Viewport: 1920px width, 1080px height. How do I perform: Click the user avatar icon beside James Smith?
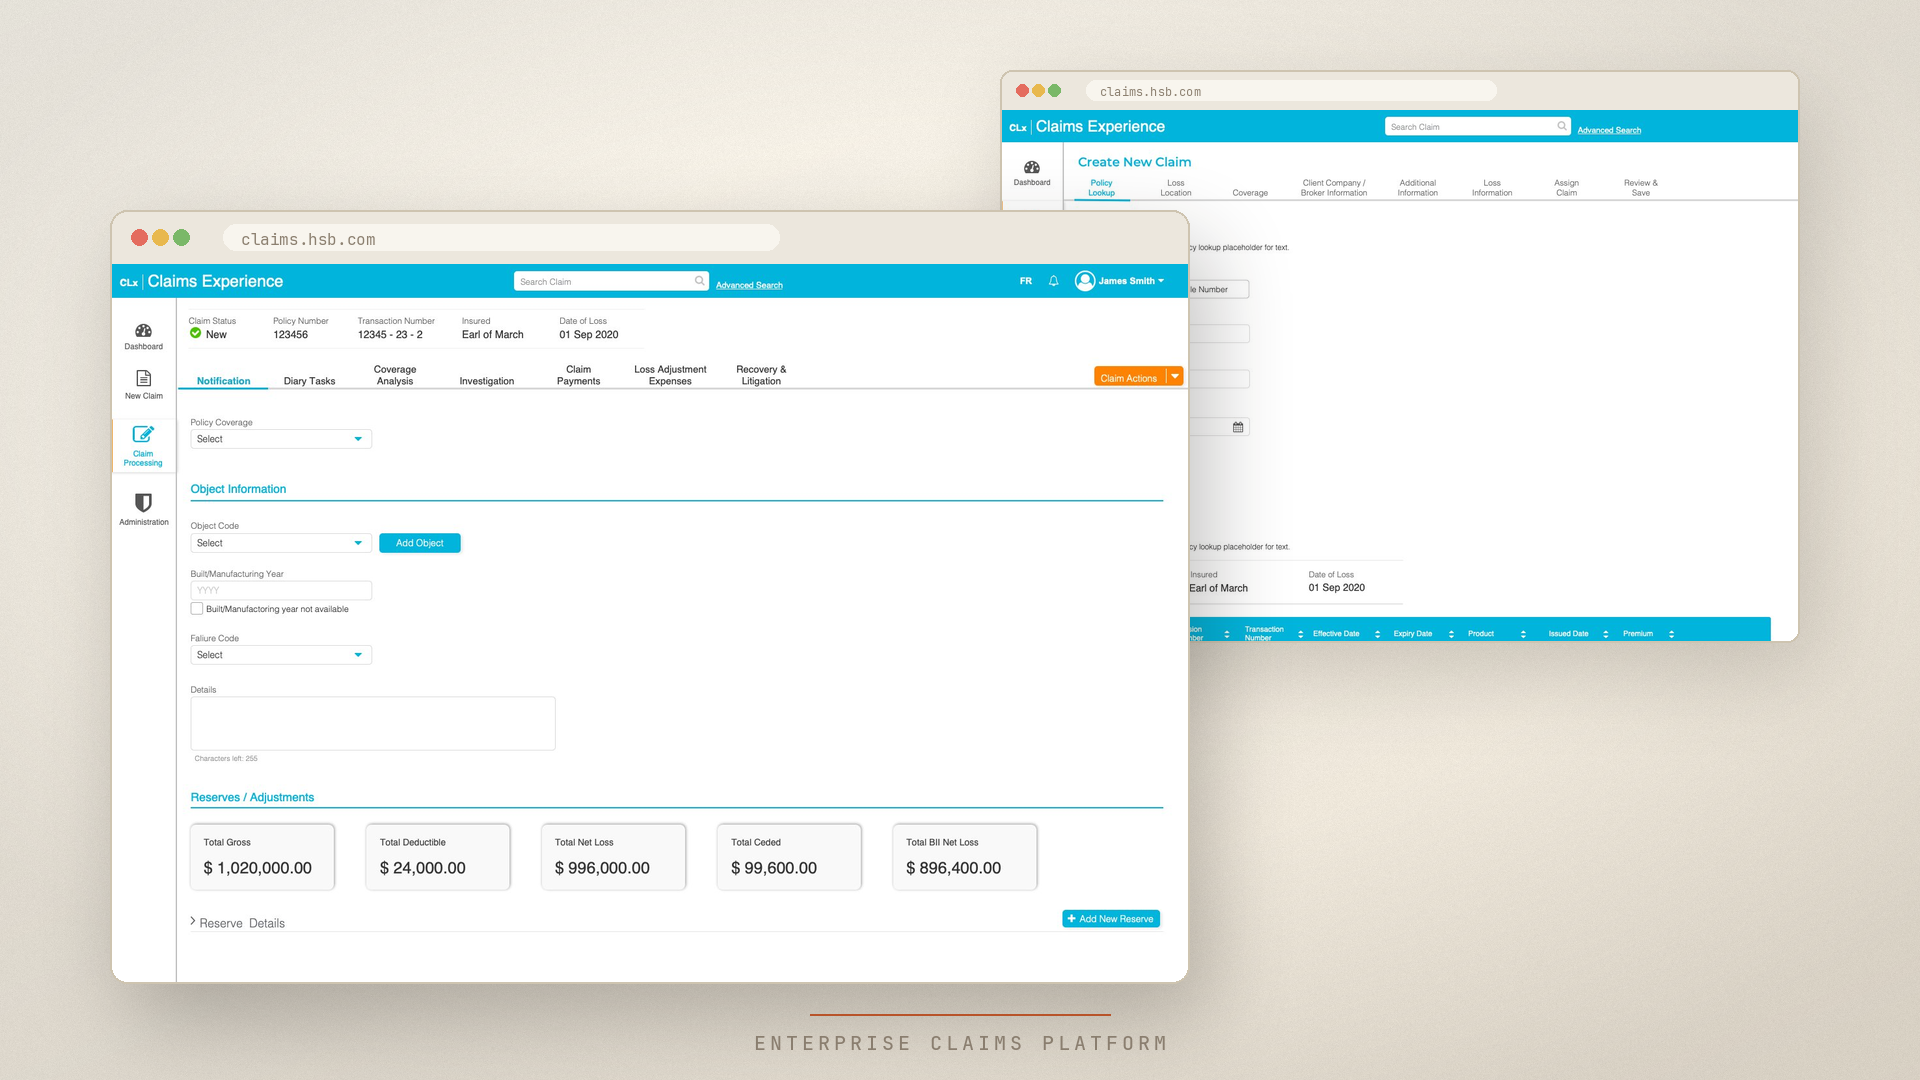click(1084, 281)
